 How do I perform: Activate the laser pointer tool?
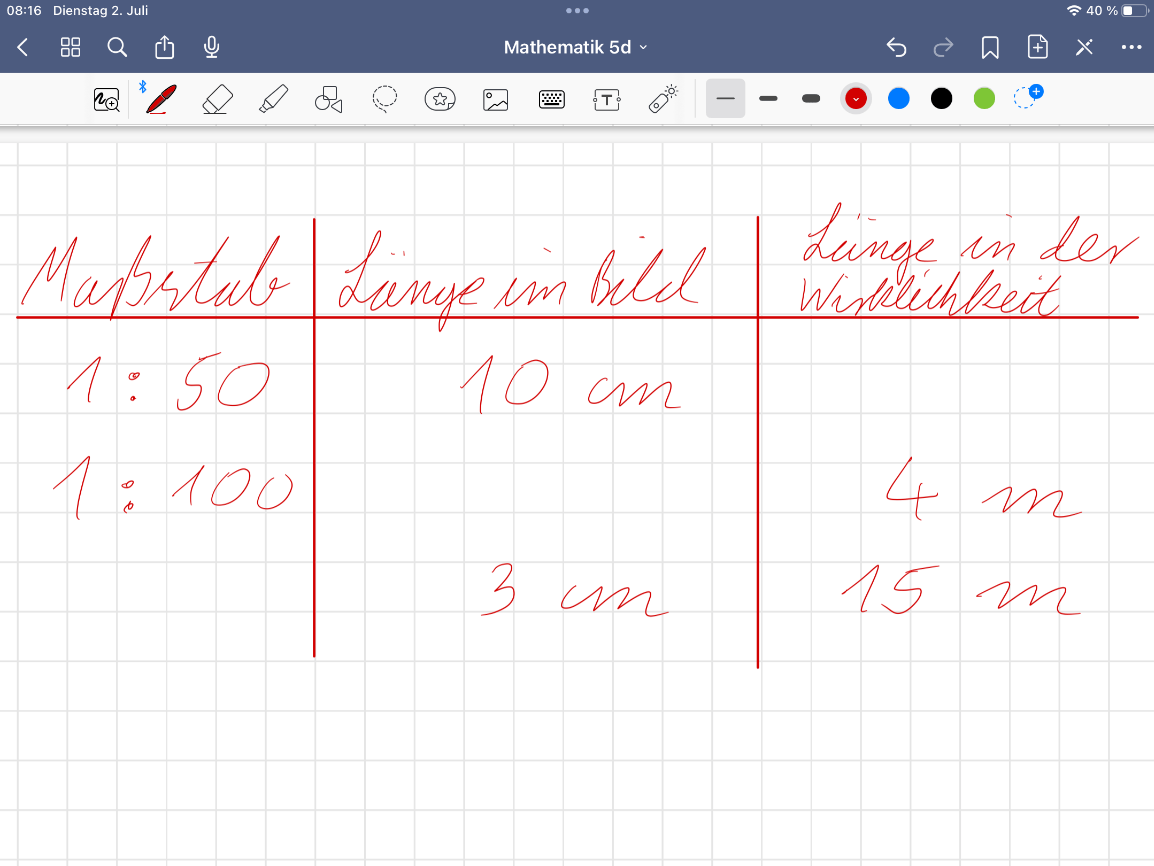click(x=663, y=98)
